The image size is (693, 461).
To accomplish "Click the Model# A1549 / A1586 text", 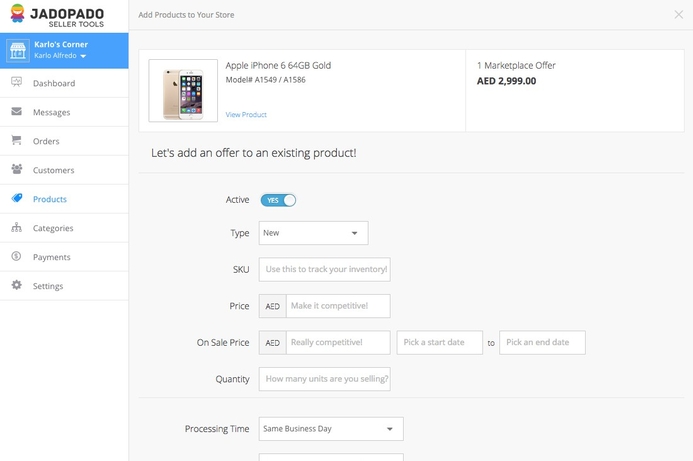I will click(x=265, y=80).
